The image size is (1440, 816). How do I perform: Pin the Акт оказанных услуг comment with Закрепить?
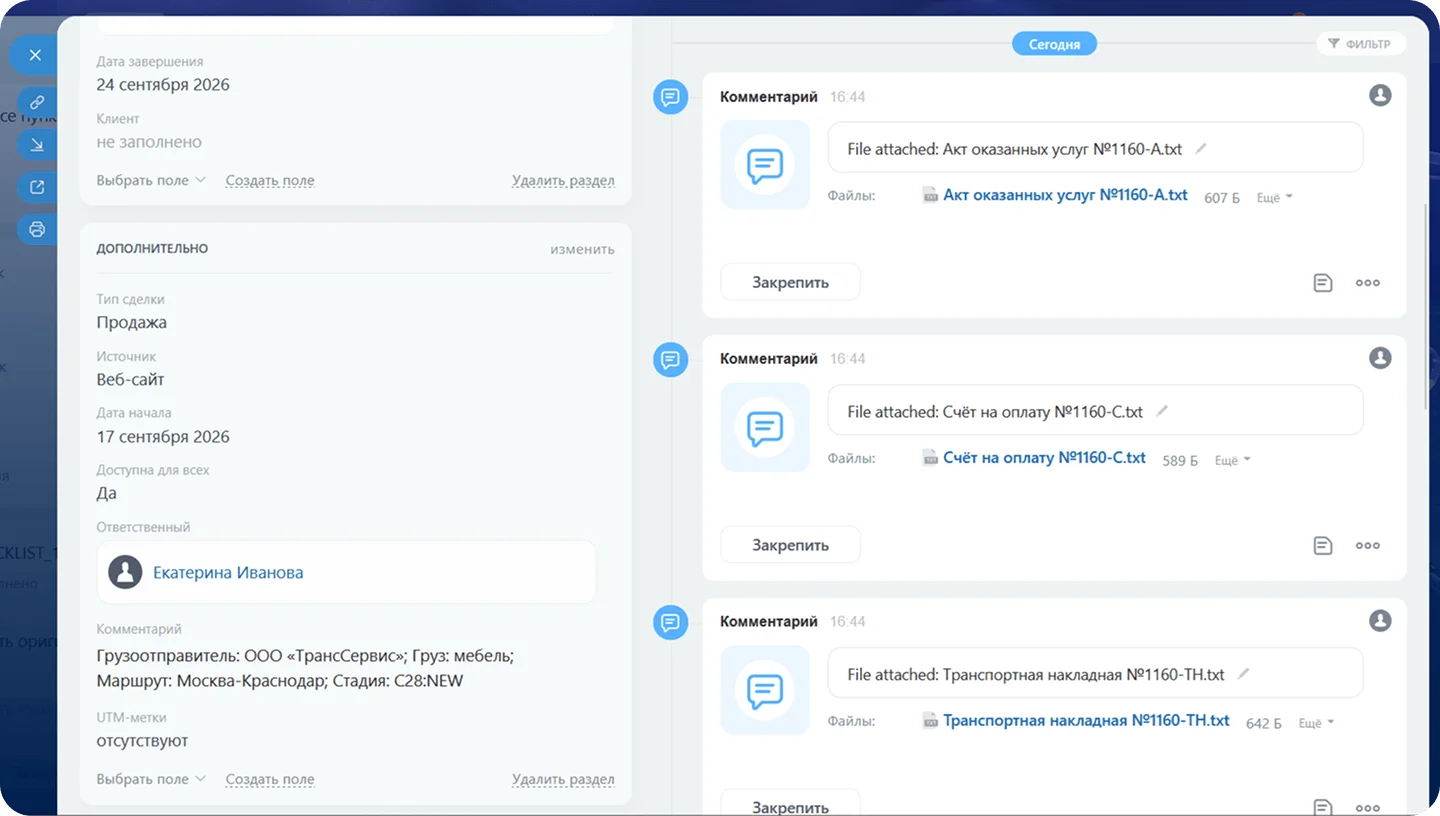click(x=790, y=283)
